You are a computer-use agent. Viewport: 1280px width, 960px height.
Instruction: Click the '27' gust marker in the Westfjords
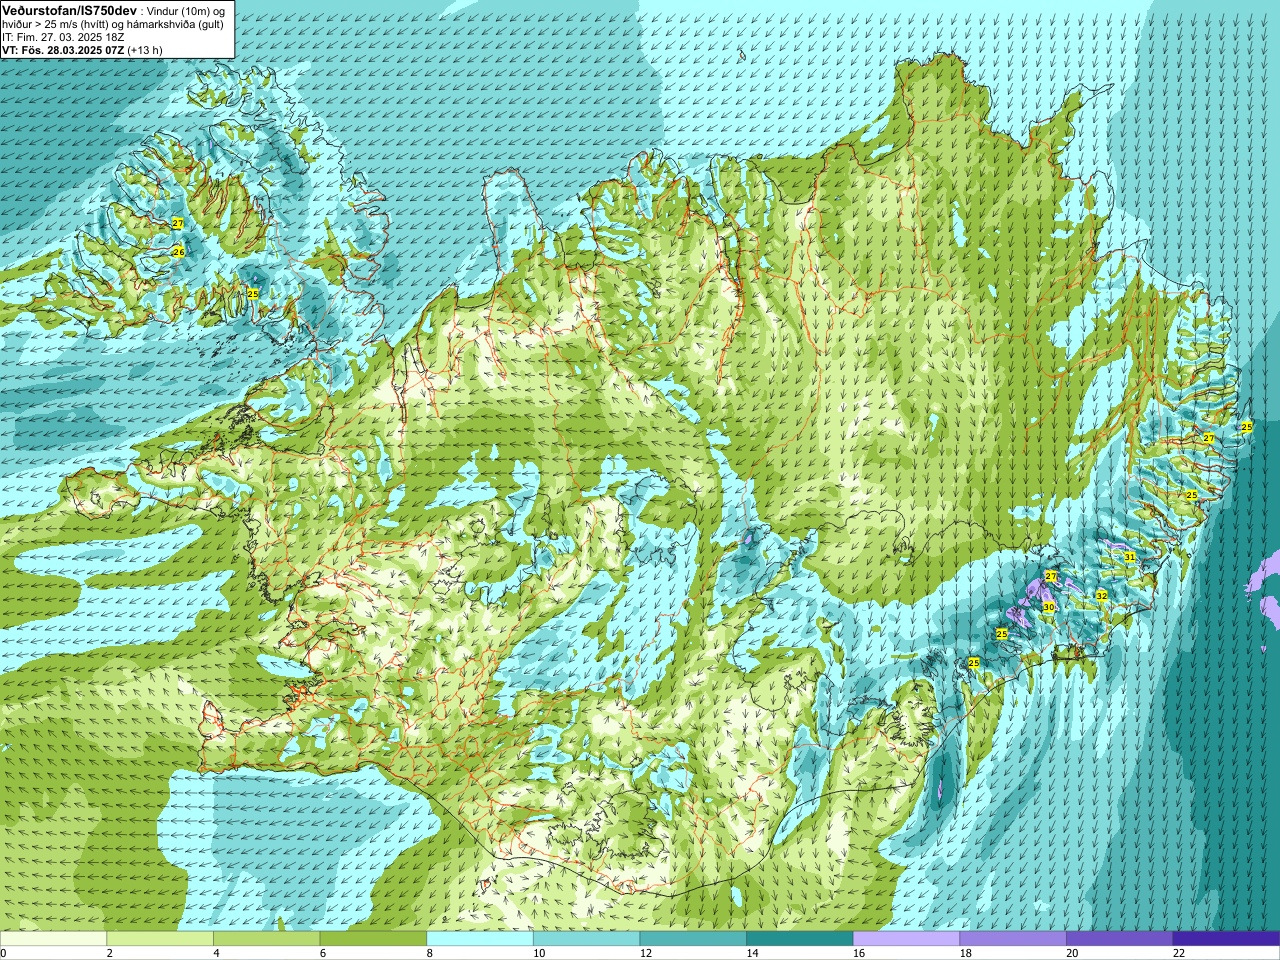pos(178,223)
